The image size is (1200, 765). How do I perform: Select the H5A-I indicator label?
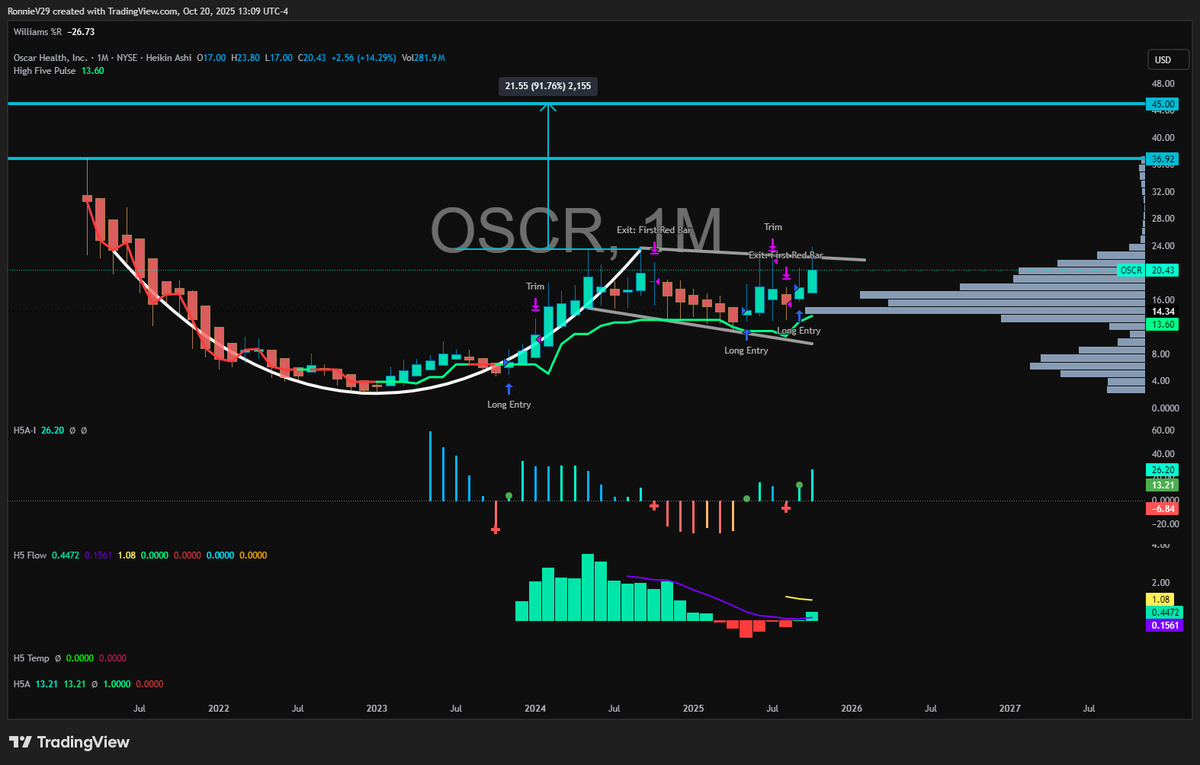click(26, 430)
